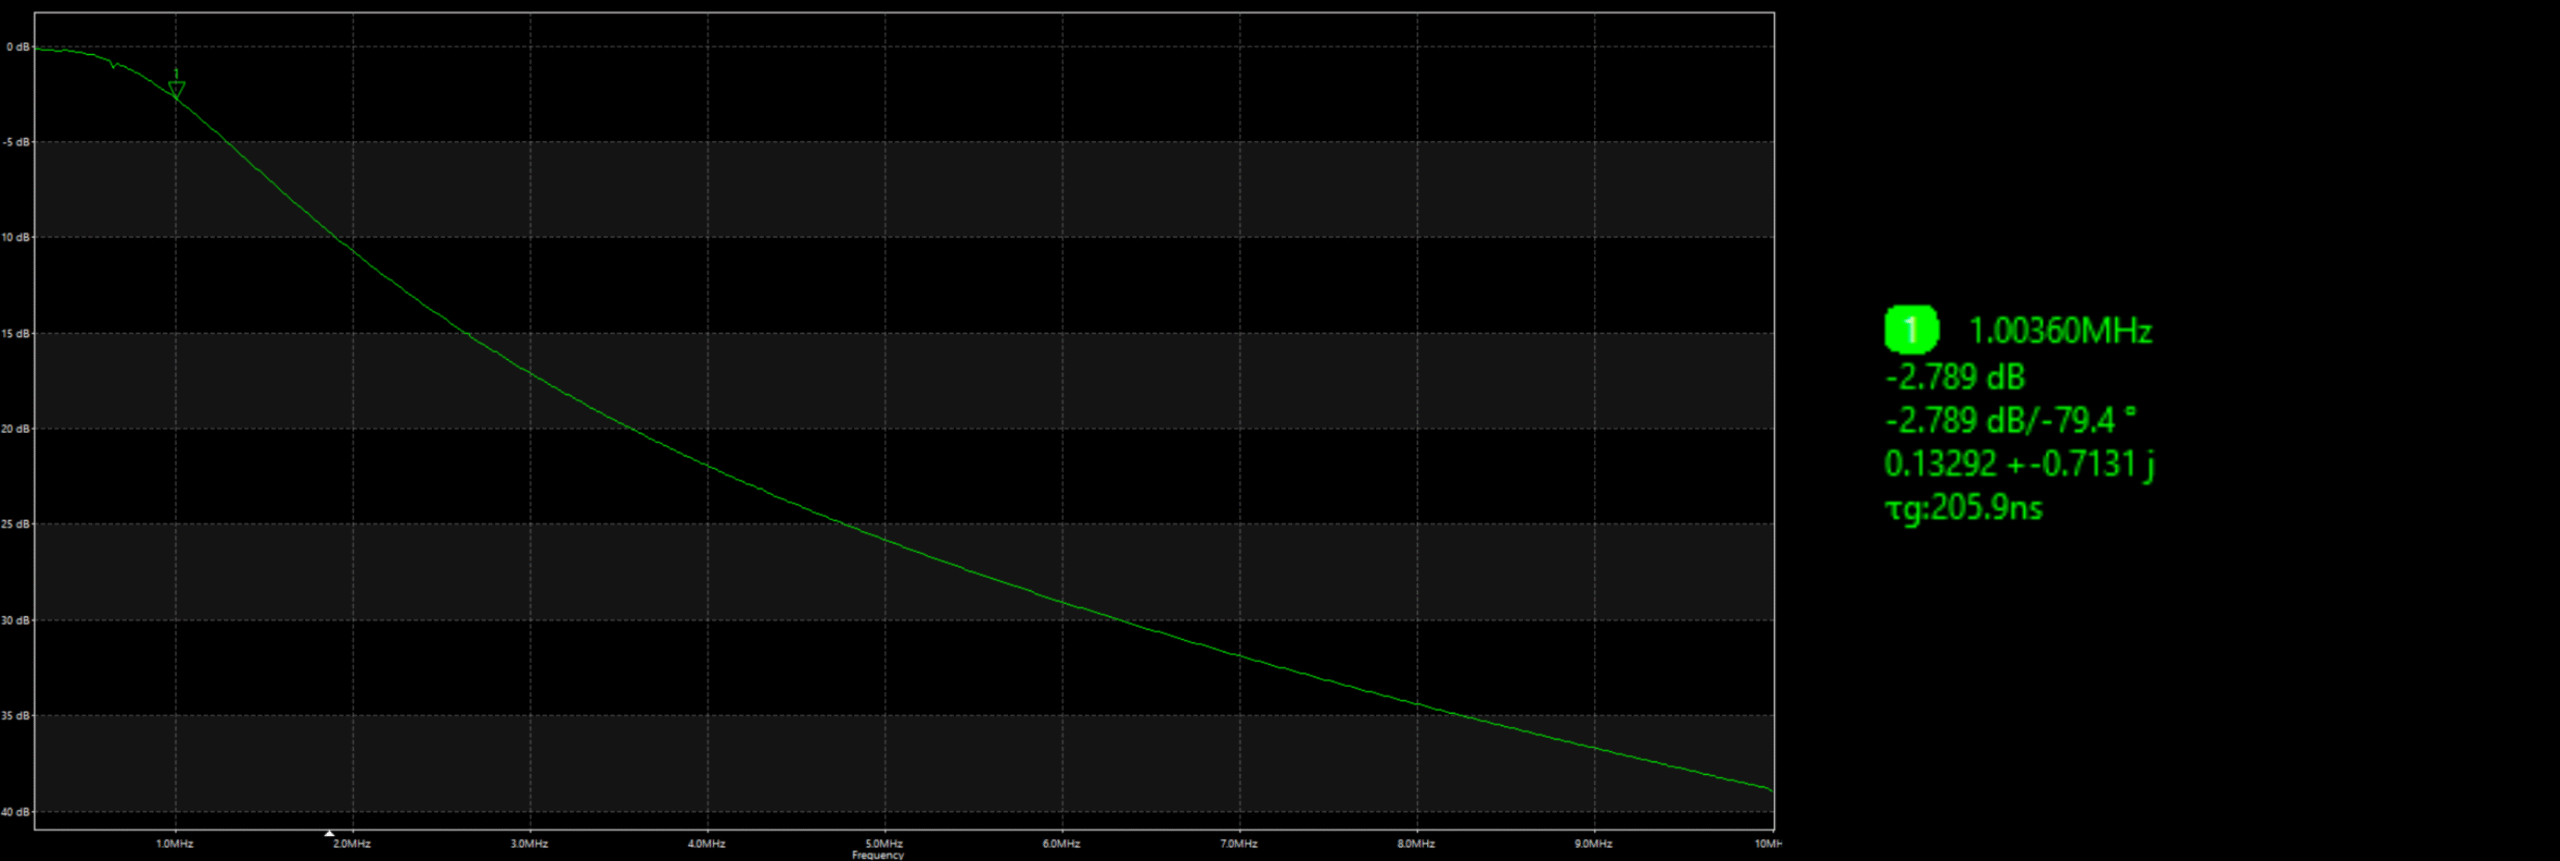Click the Frequency axis title
Image resolution: width=2560 pixels, height=861 pixels.
pos(877,855)
